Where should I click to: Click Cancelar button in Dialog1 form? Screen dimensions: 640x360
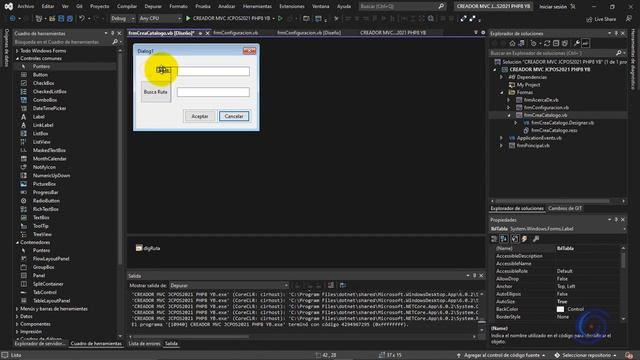coord(234,116)
